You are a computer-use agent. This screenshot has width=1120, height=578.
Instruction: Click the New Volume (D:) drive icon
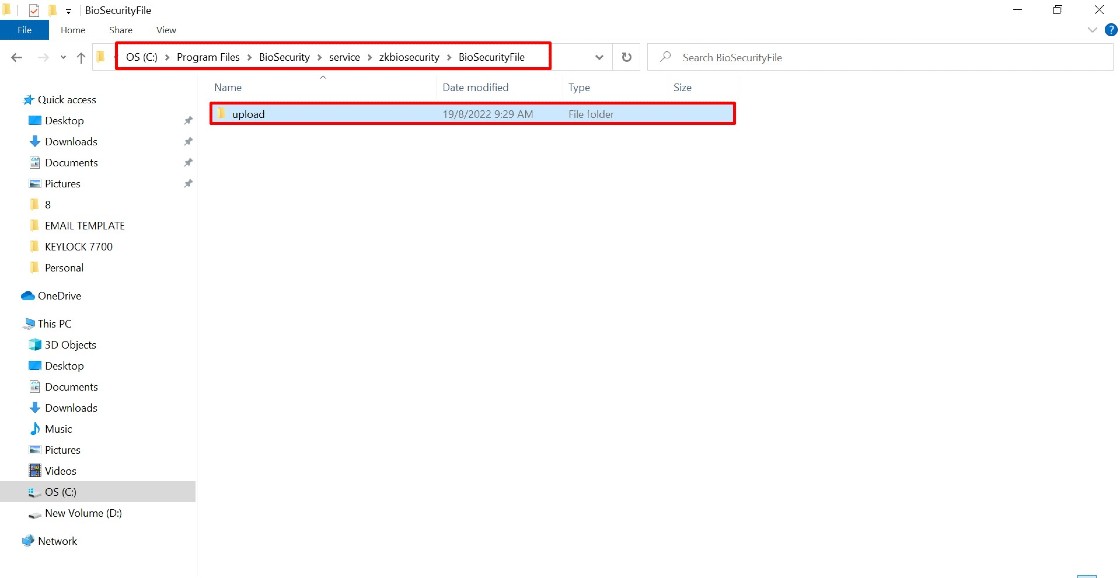(x=34, y=514)
